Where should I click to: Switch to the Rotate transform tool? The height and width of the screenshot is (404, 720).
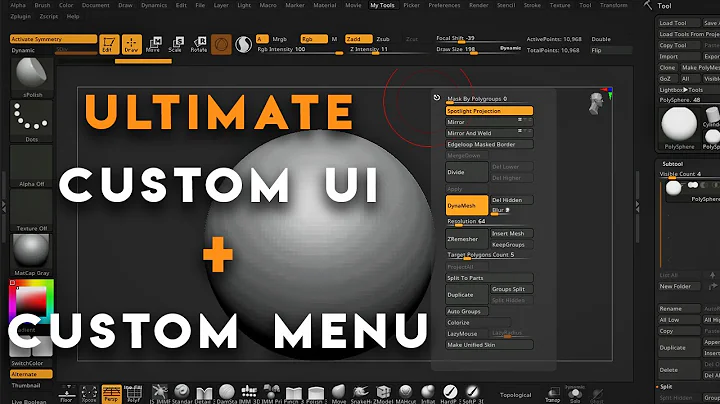tap(198, 45)
